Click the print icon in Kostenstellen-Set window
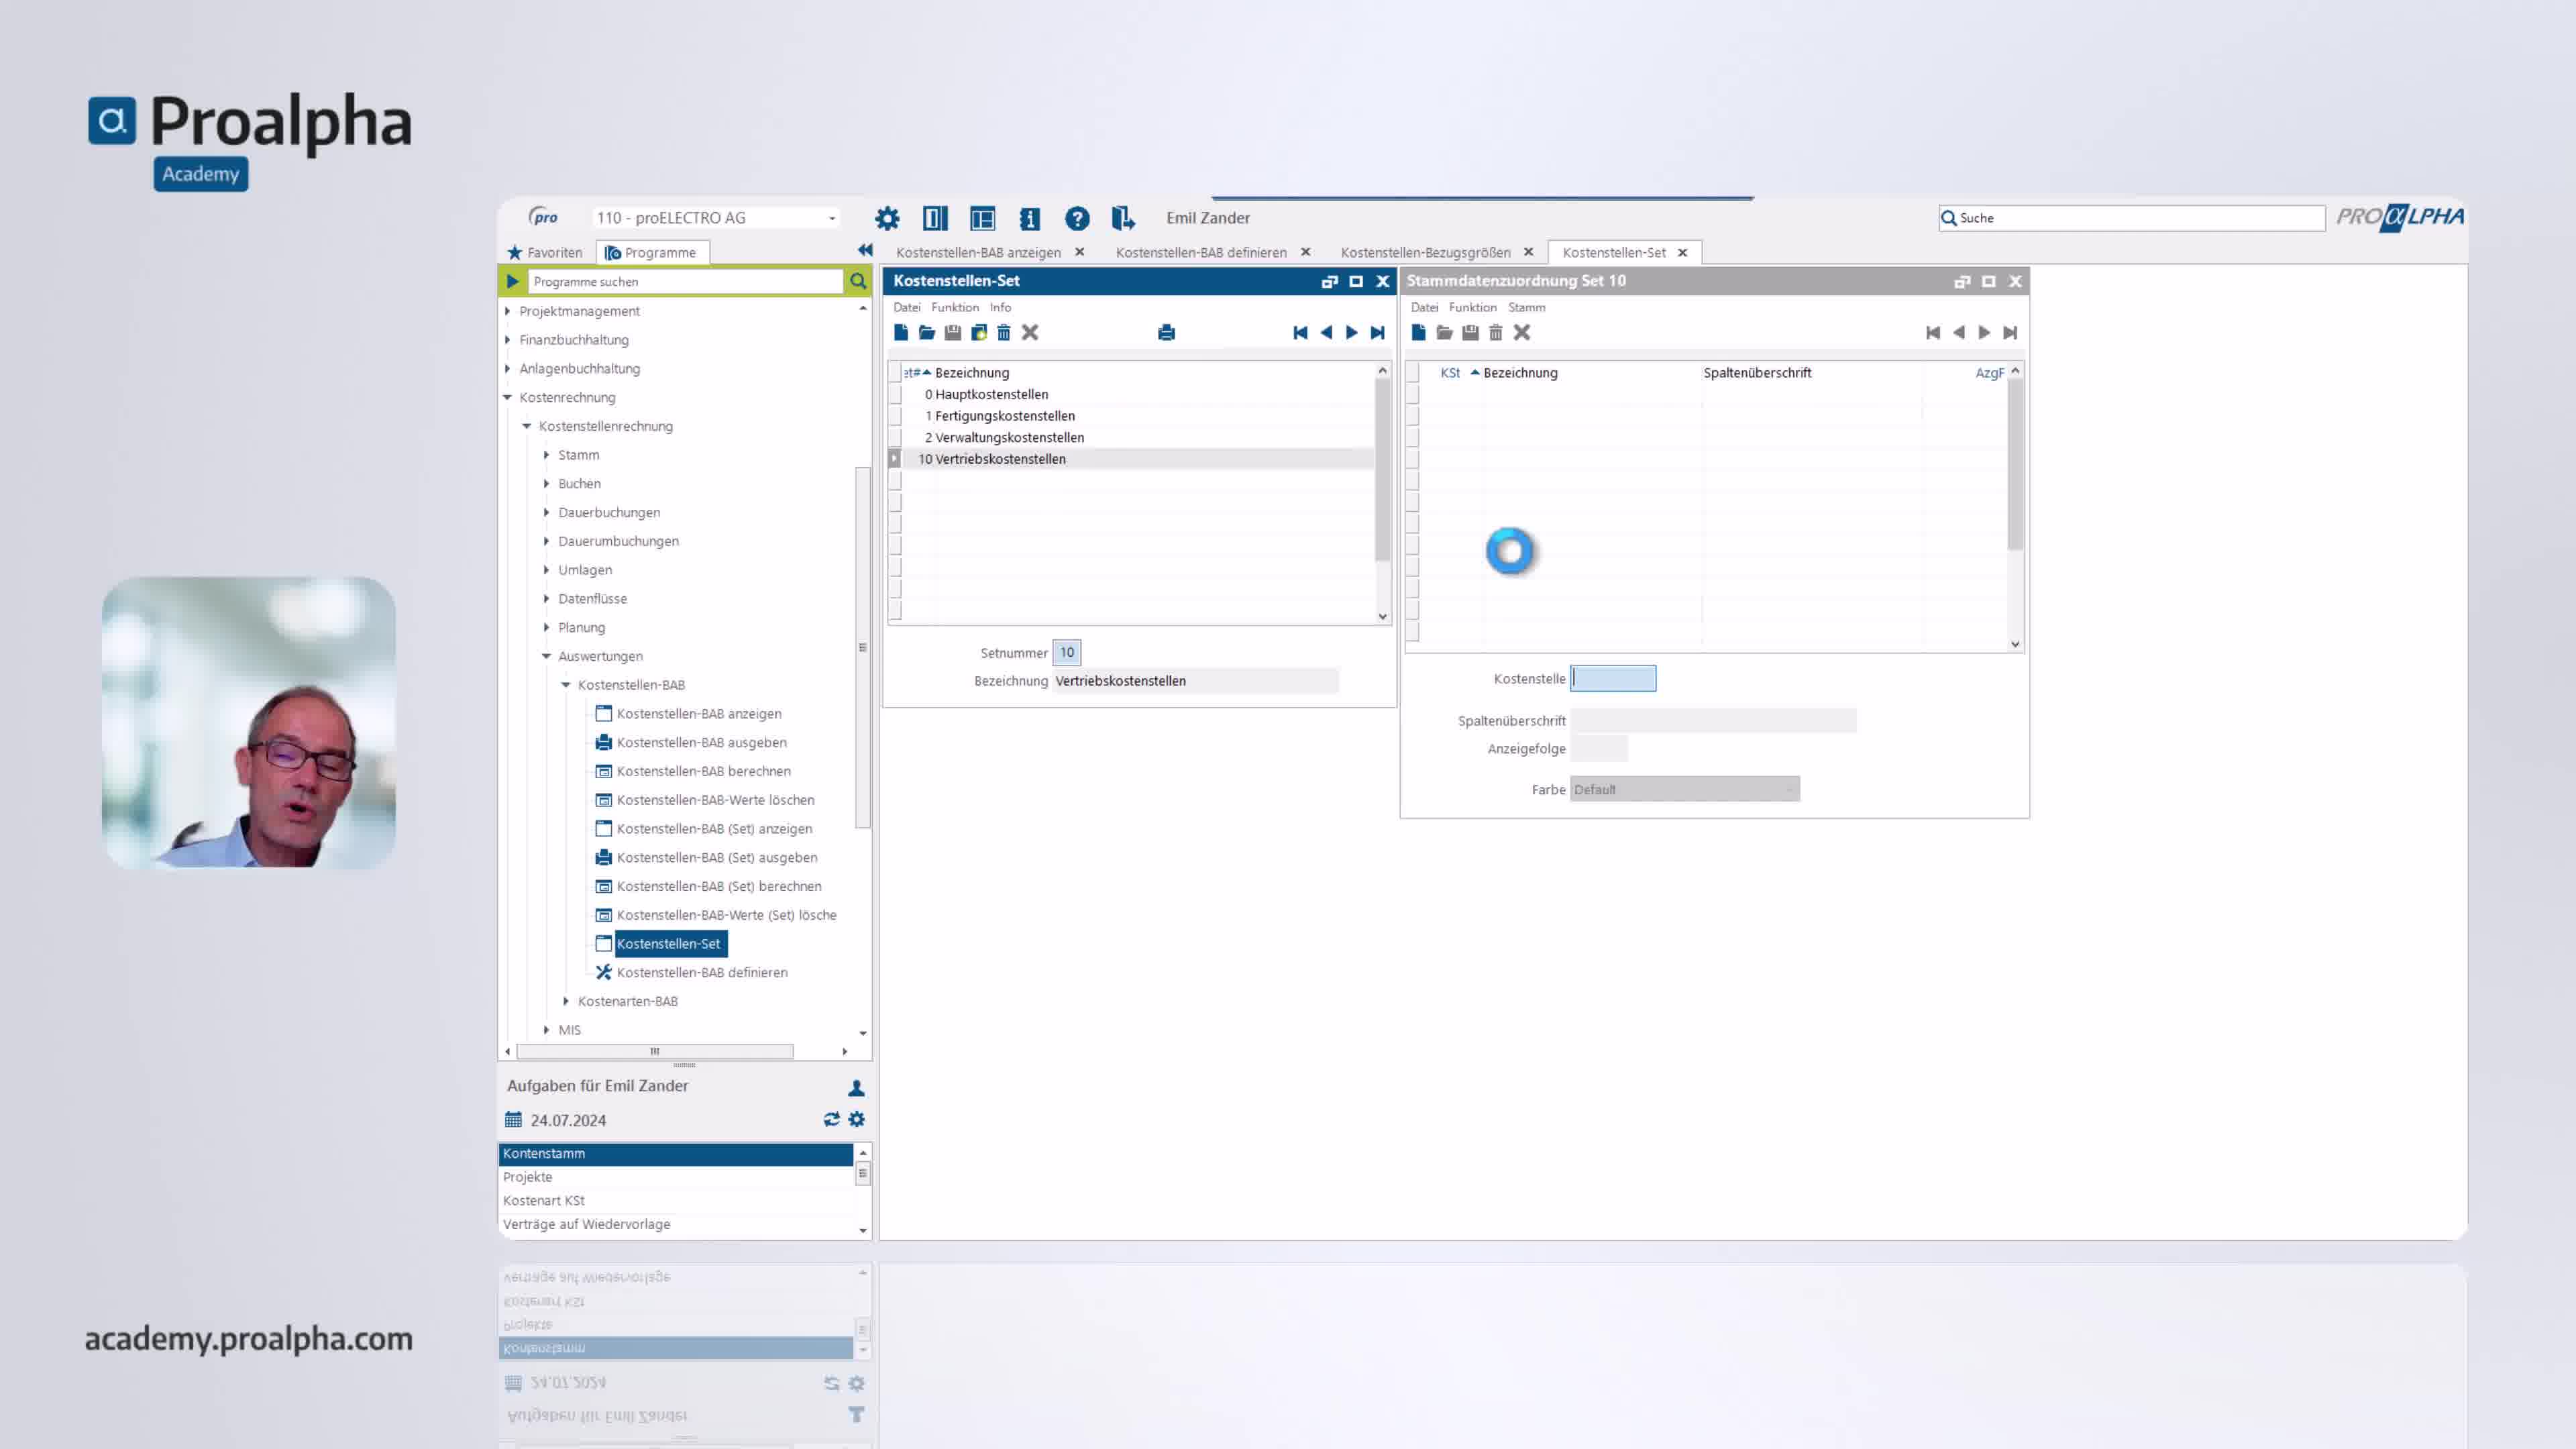 point(1166,333)
